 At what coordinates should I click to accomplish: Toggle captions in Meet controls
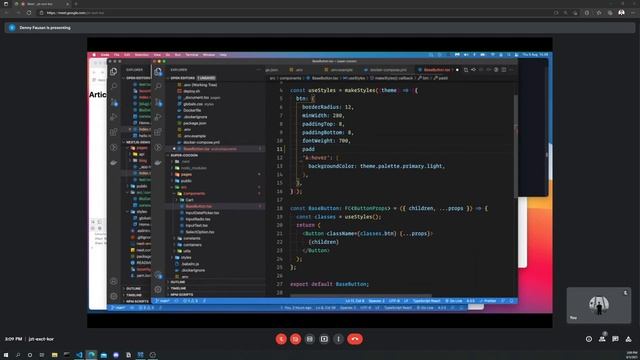click(x=310, y=339)
